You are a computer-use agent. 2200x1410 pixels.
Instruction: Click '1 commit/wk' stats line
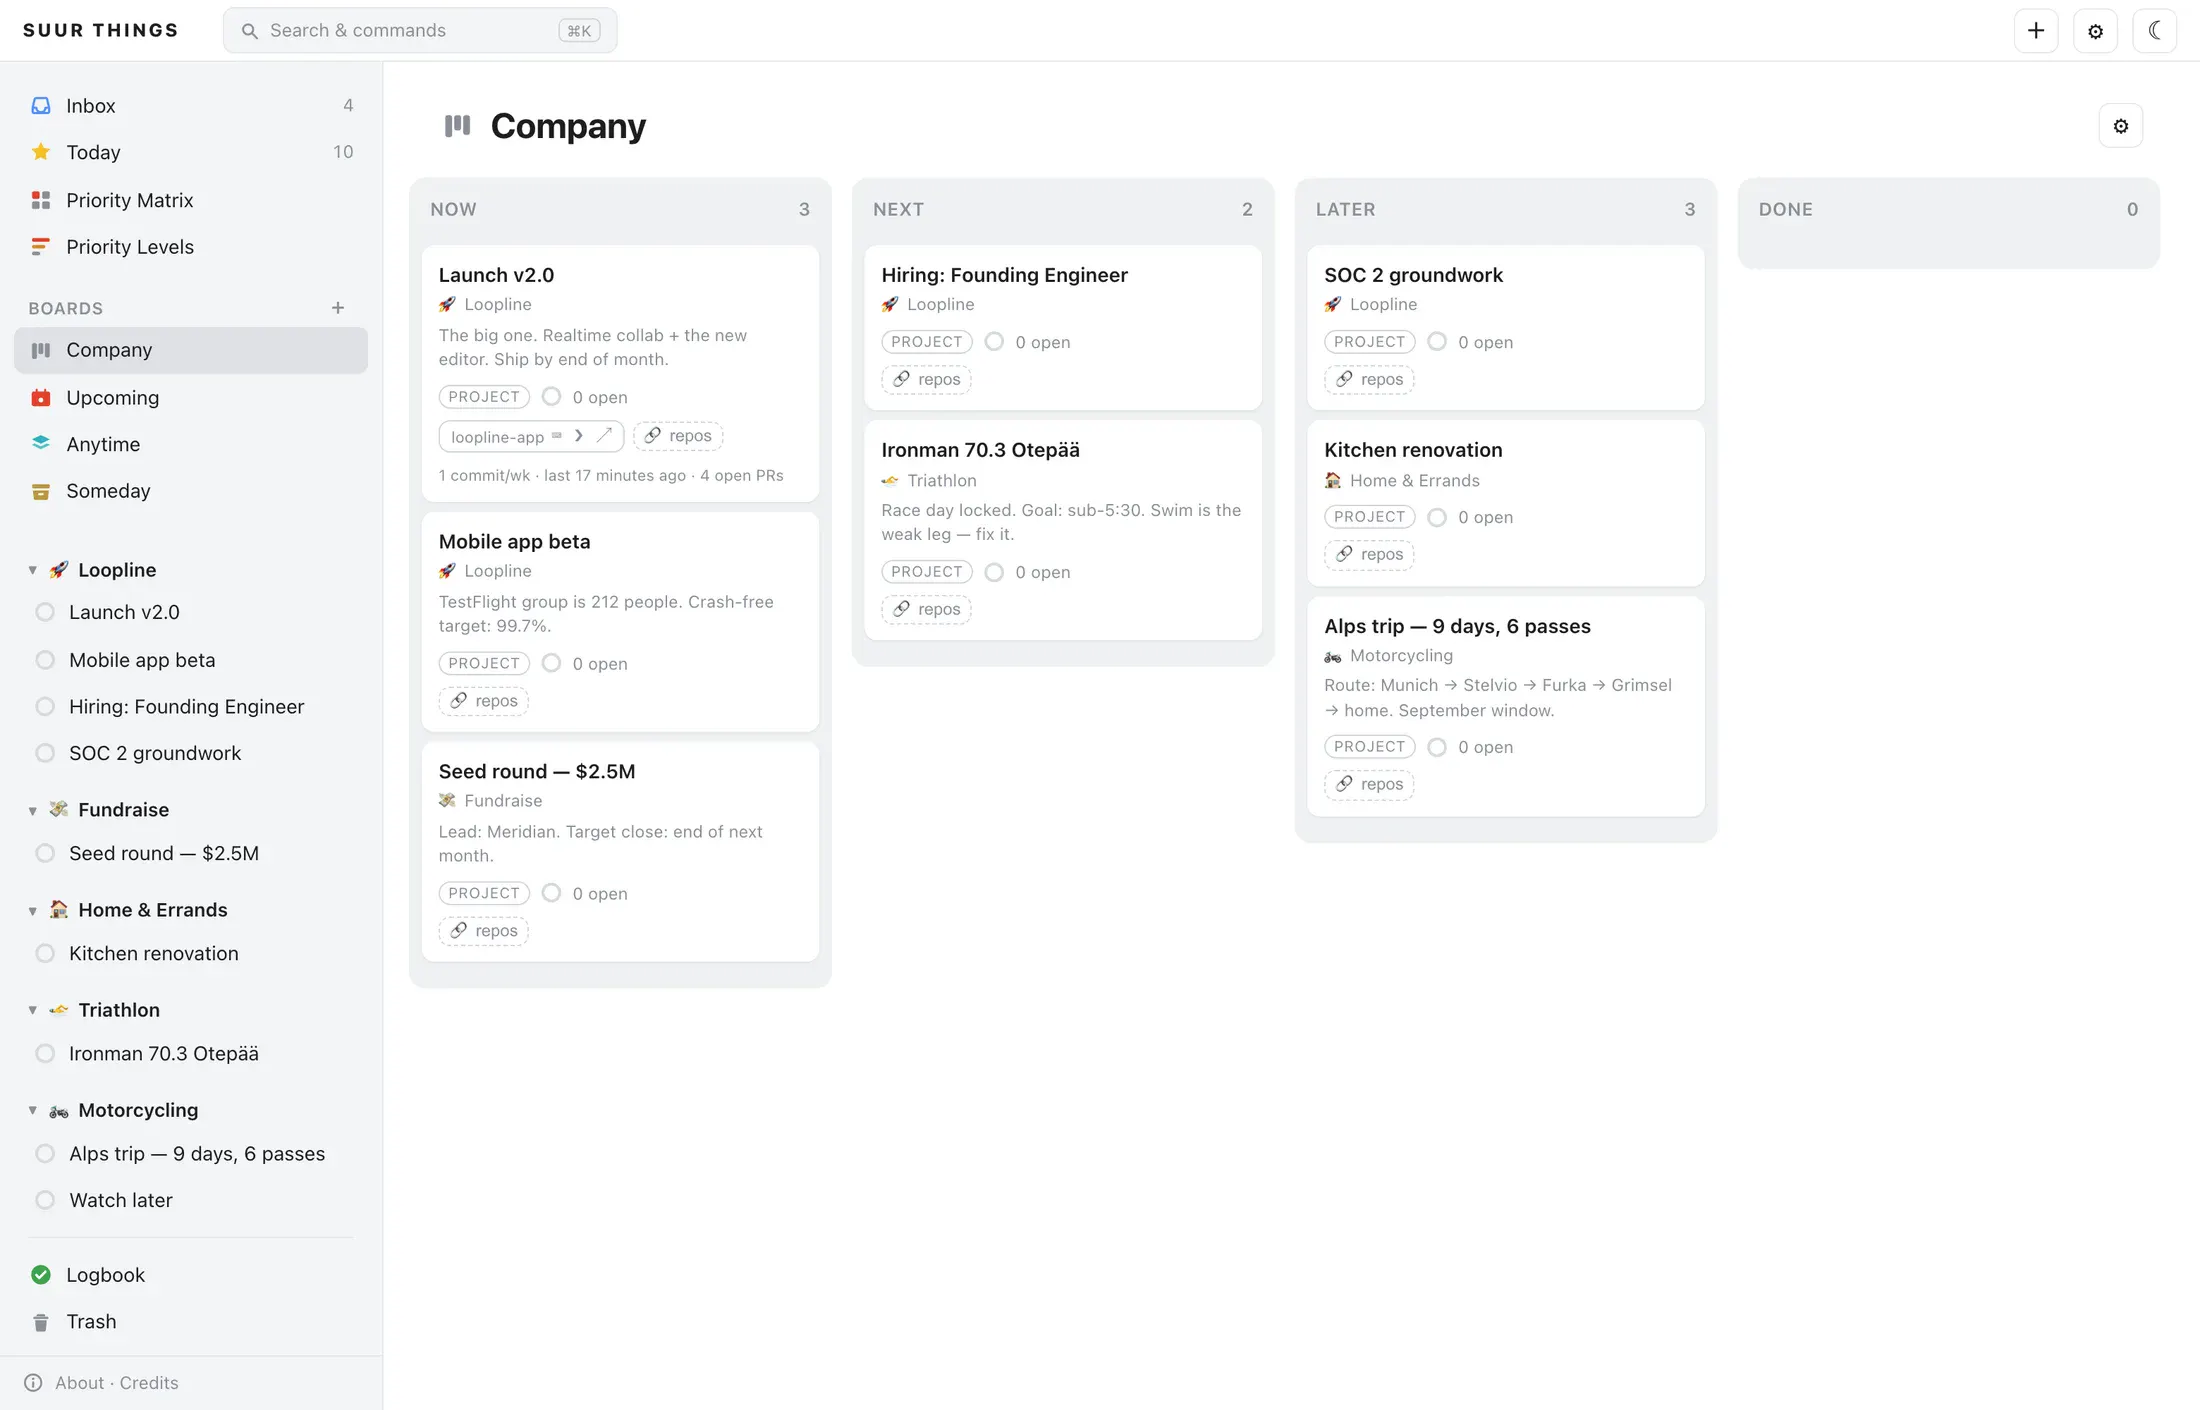(x=611, y=475)
